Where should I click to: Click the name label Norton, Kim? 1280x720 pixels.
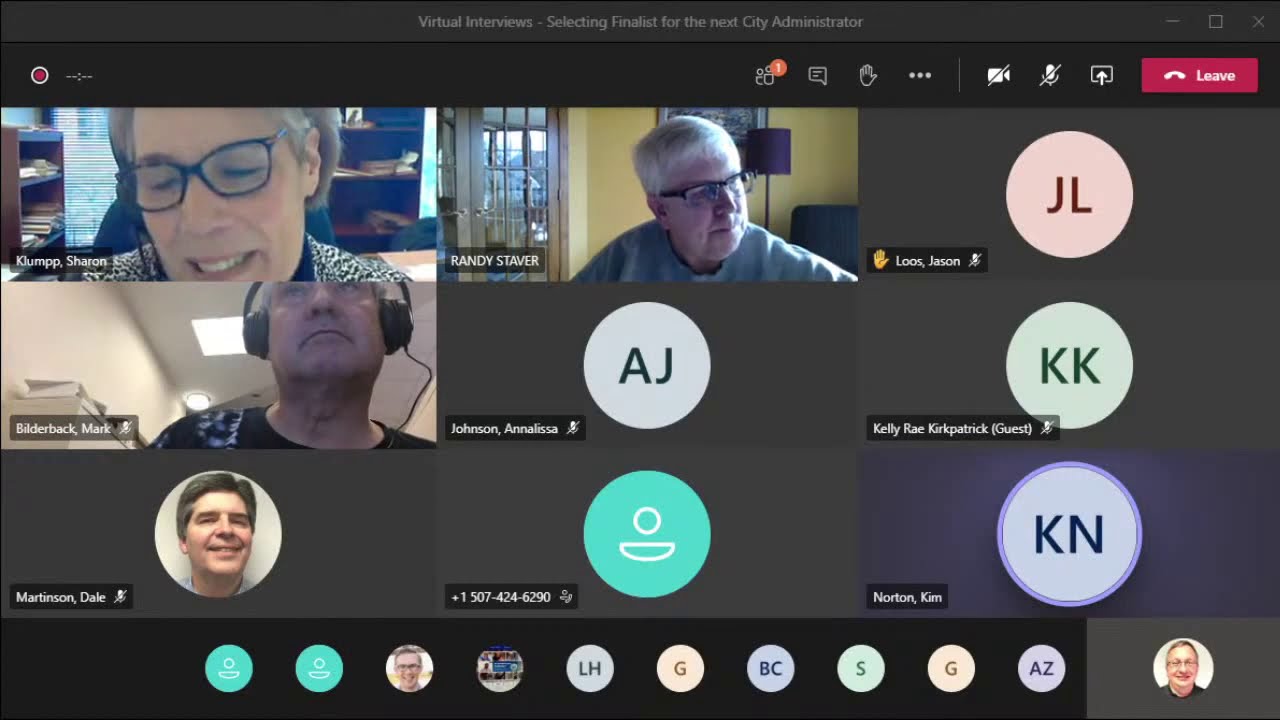pos(907,597)
